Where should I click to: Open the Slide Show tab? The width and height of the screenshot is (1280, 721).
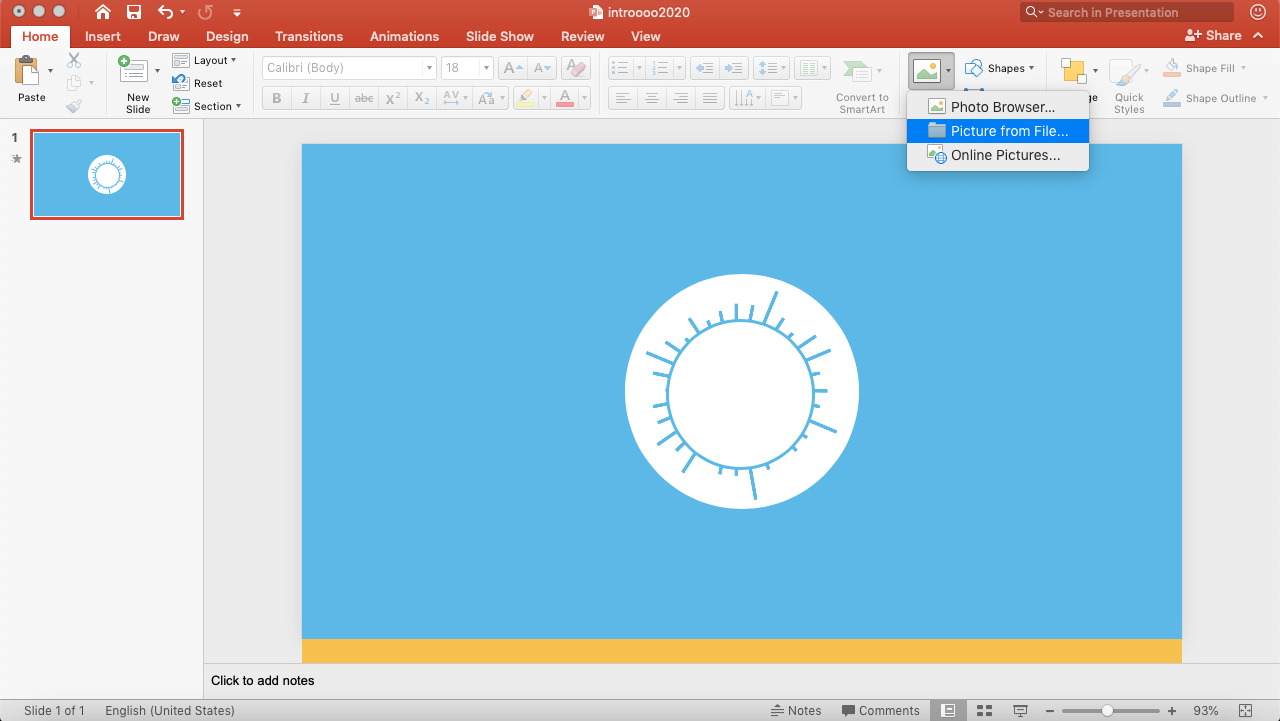pos(500,36)
